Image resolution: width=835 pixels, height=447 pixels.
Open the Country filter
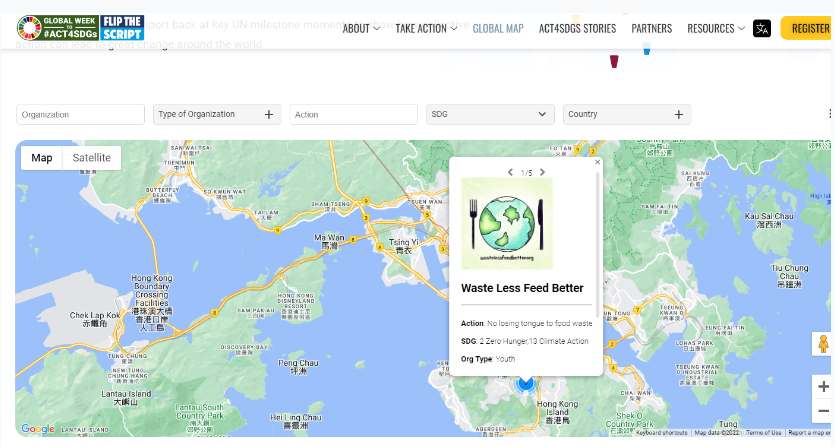(627, 114)
